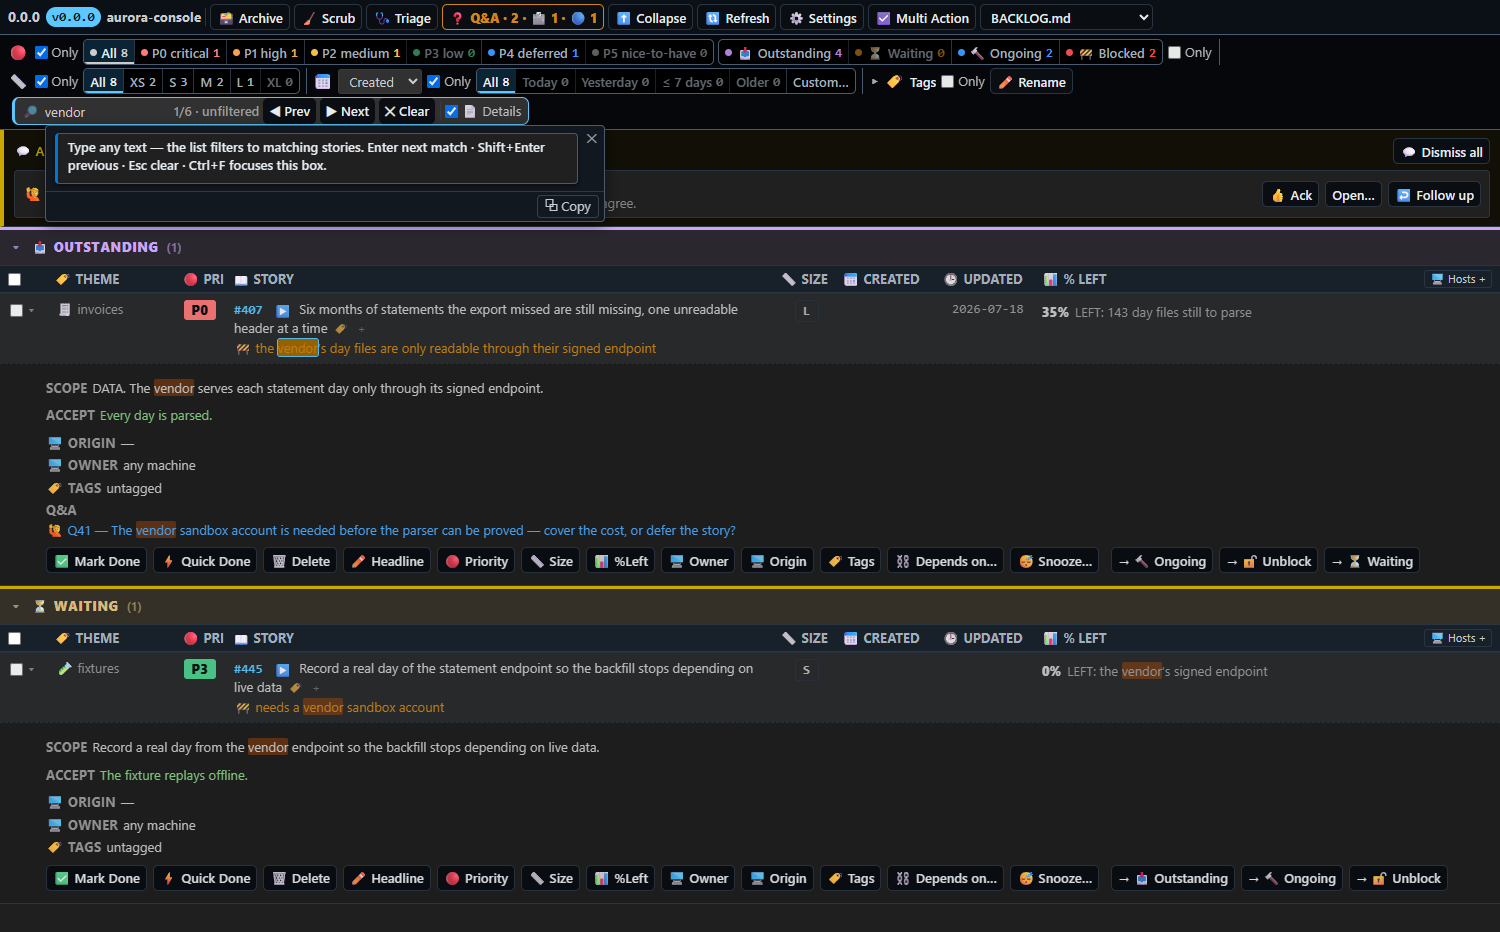Collapse the OUTSTANDING section

pos(16,248)
